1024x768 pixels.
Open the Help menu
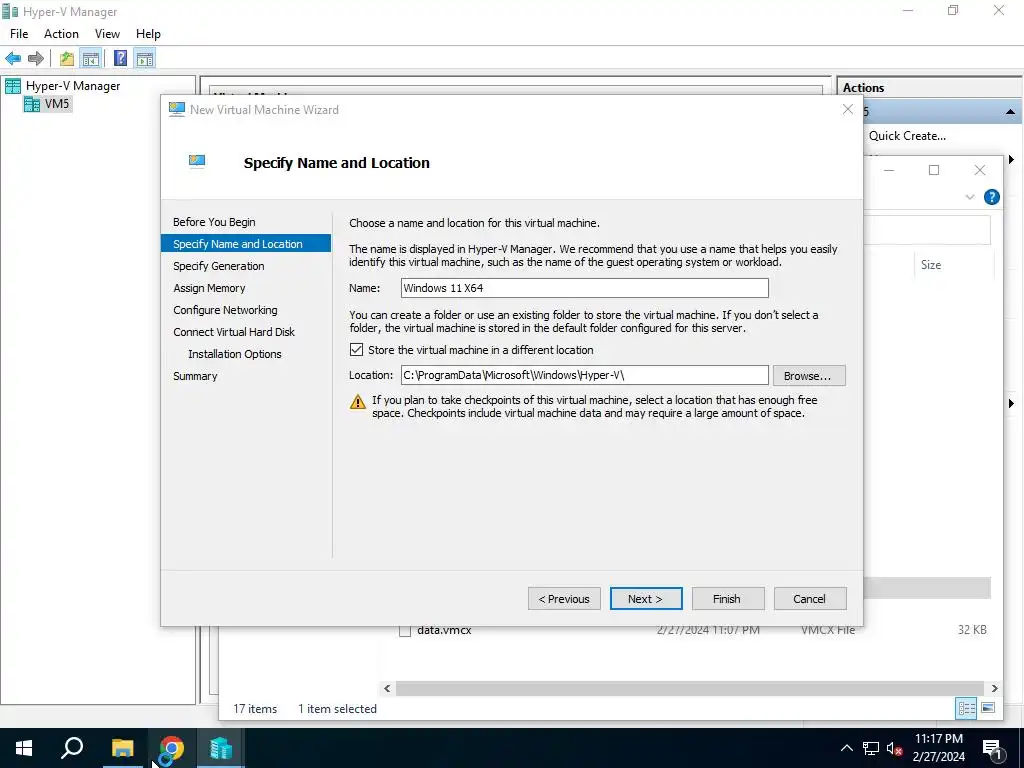click(x=148, y=34)
